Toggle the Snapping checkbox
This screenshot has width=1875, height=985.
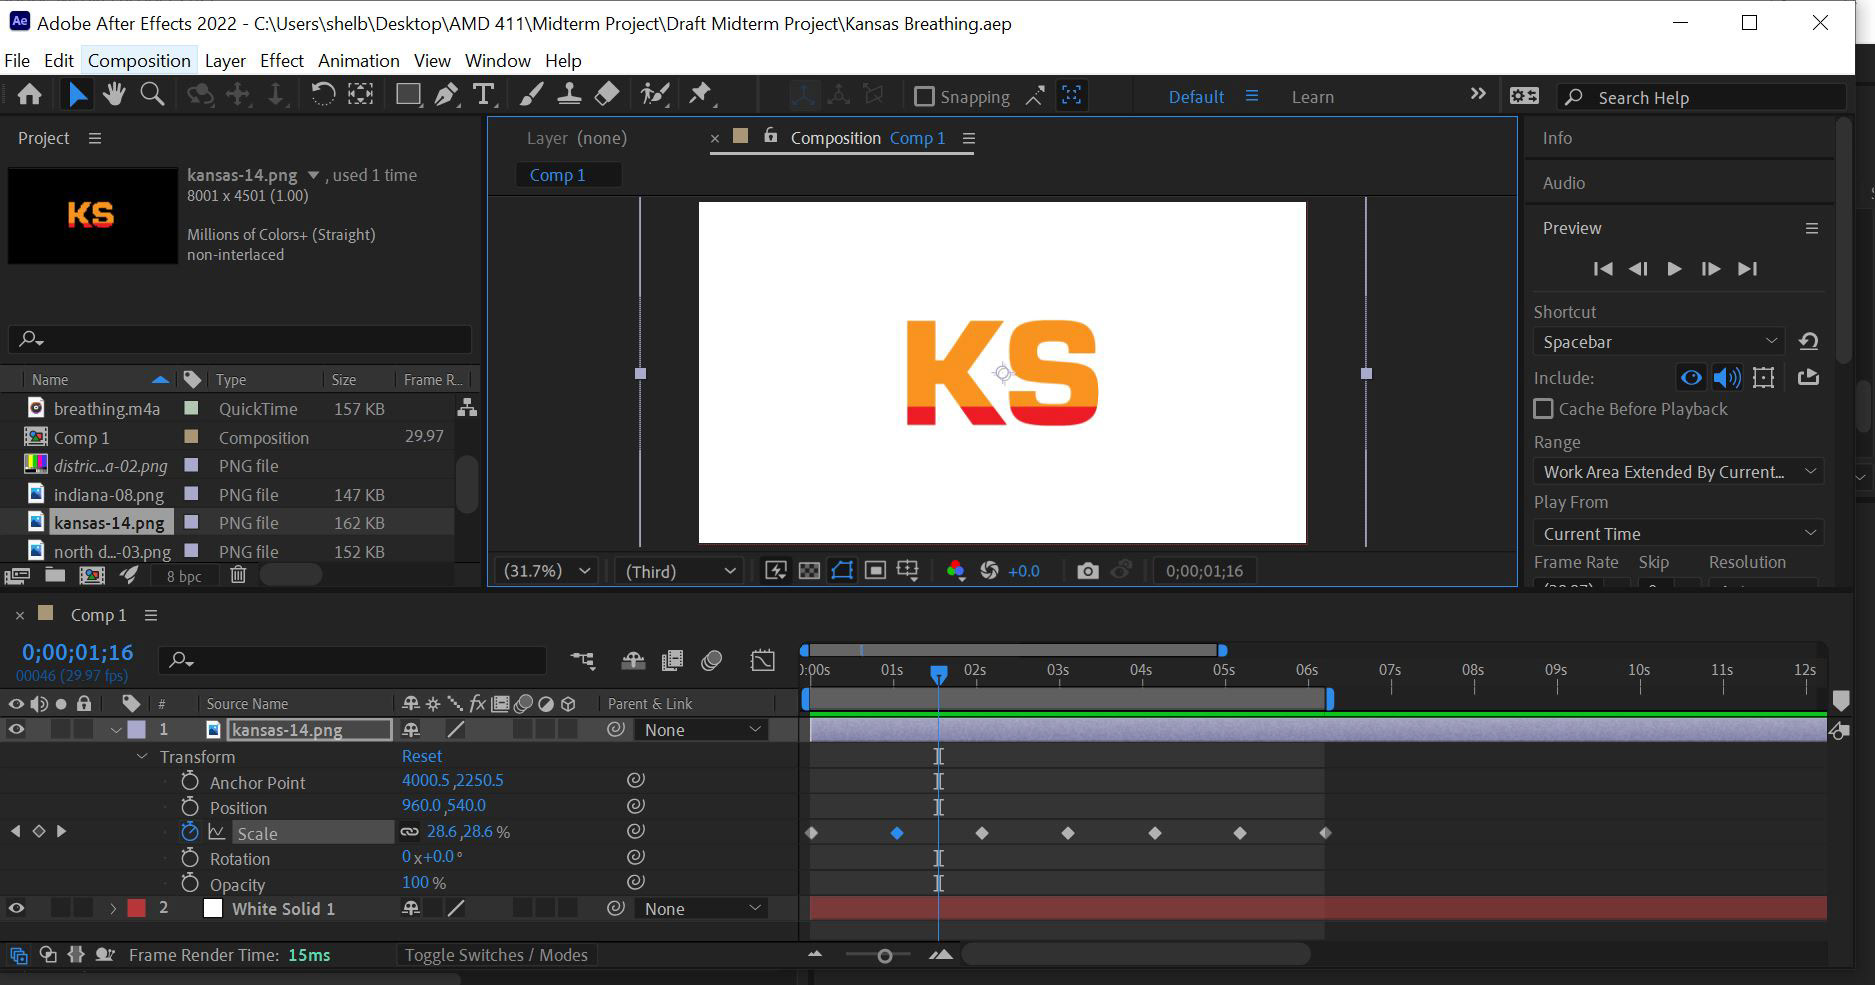click(924, 97)
